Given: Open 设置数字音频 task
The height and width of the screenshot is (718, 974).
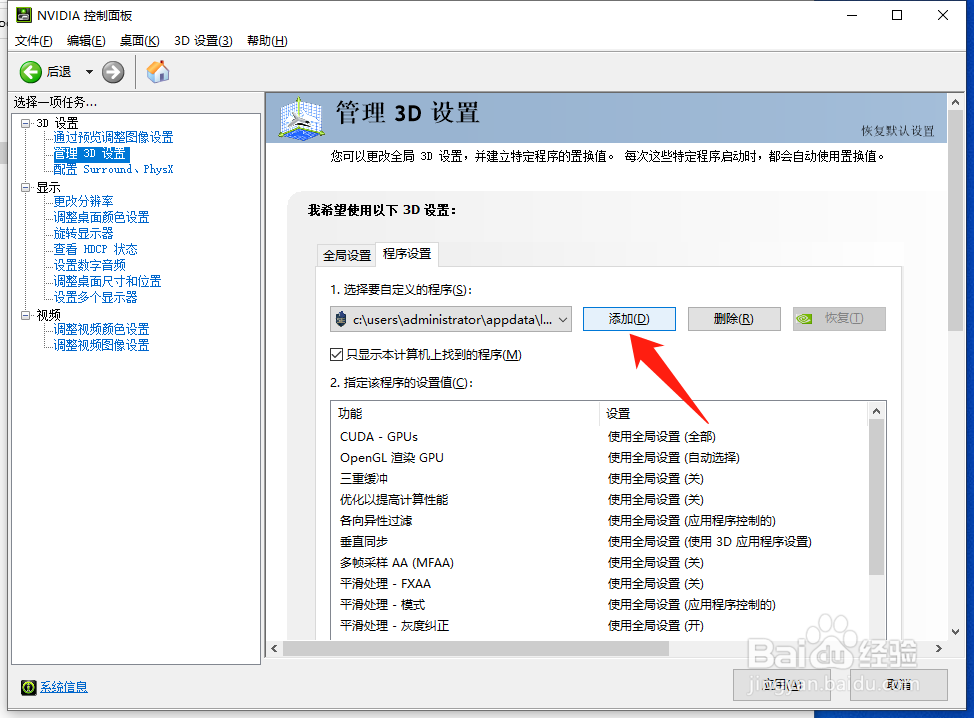Looking at the screenshot, I should pos(89,265).
